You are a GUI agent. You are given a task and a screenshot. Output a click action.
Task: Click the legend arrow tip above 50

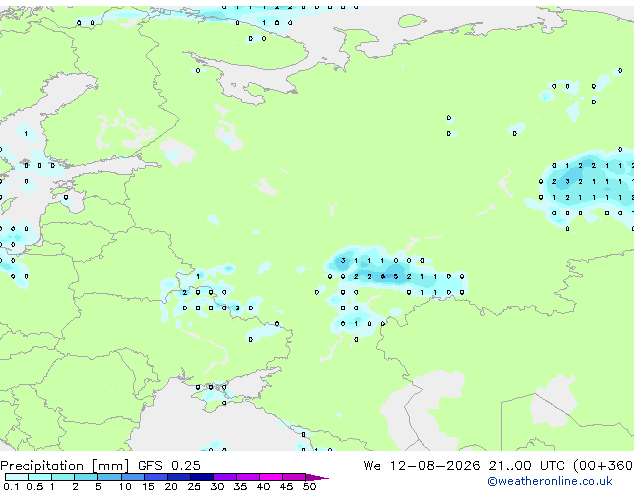coord(317,478)
